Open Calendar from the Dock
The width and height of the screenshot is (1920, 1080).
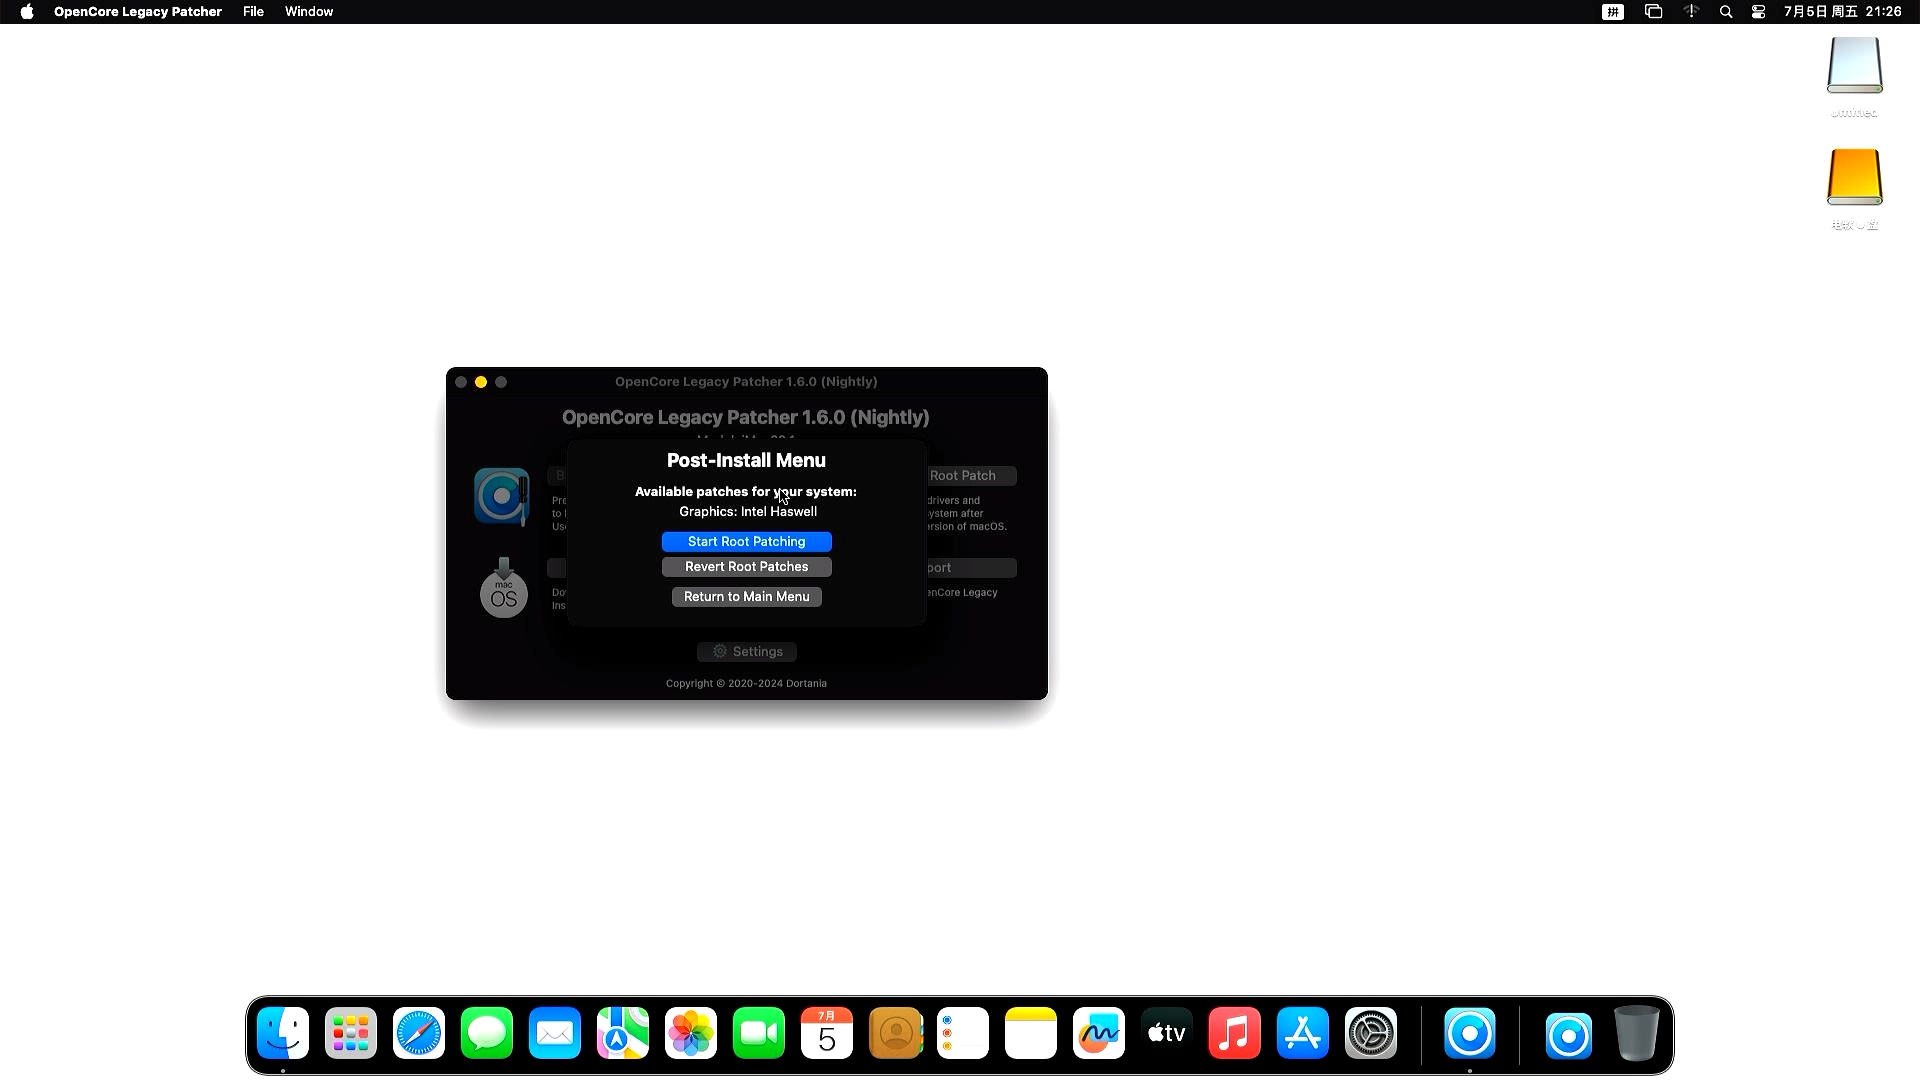827,1033
